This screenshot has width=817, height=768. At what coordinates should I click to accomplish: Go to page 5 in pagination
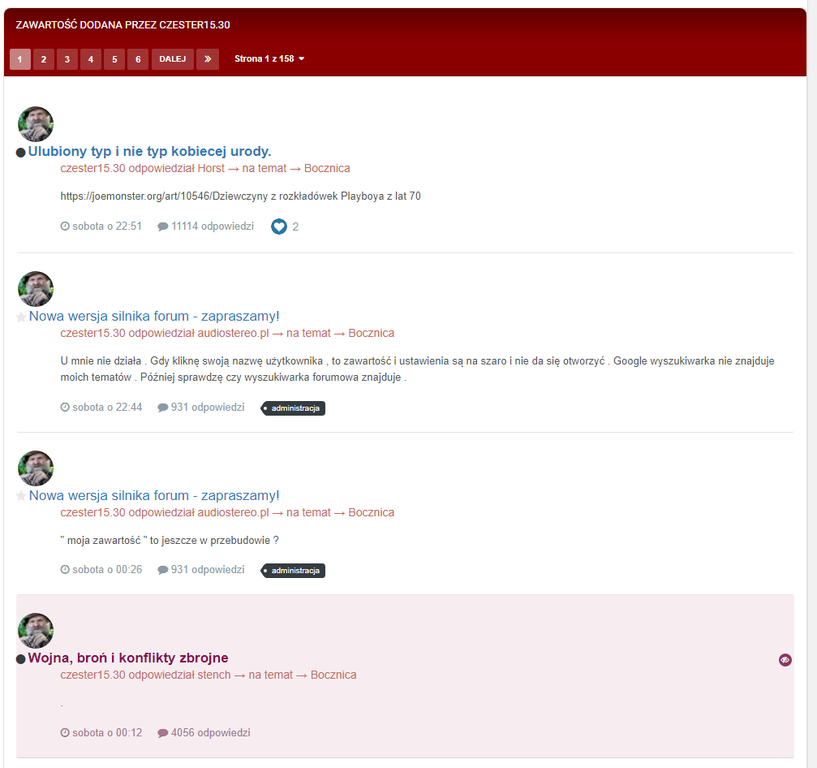click(115, 59)
